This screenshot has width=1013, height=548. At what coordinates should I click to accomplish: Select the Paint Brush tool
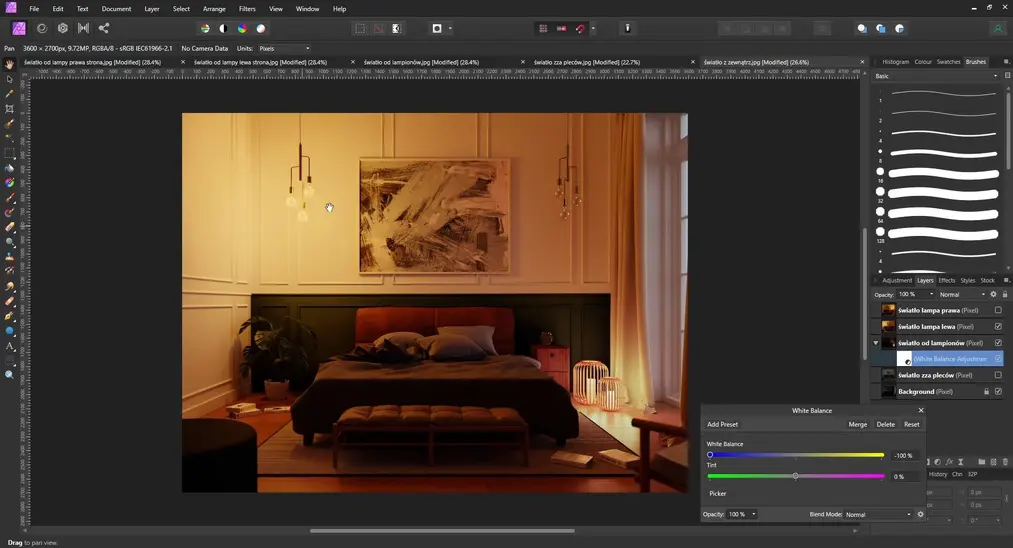[9, 198]
